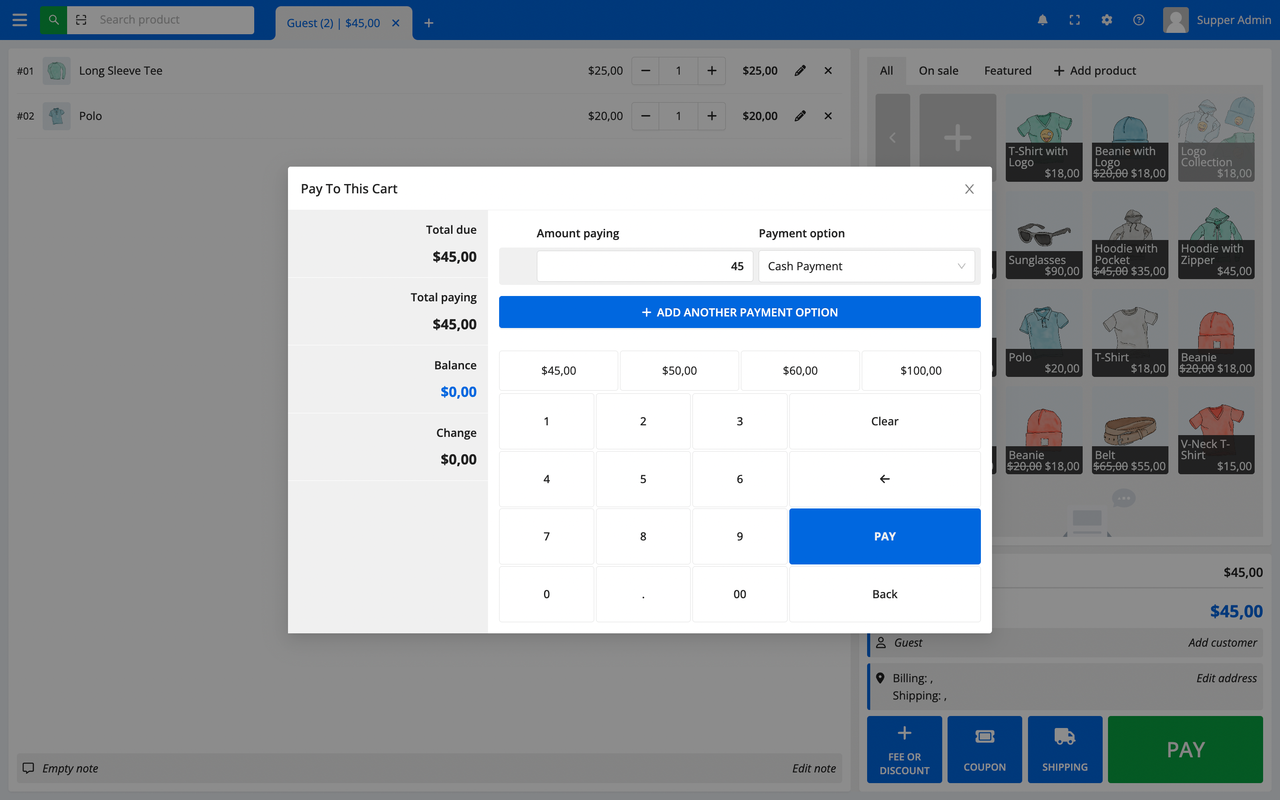Open the settings gear
Image resolution: width=1280 pixels, height=800 pixels.
point(1107,20)
